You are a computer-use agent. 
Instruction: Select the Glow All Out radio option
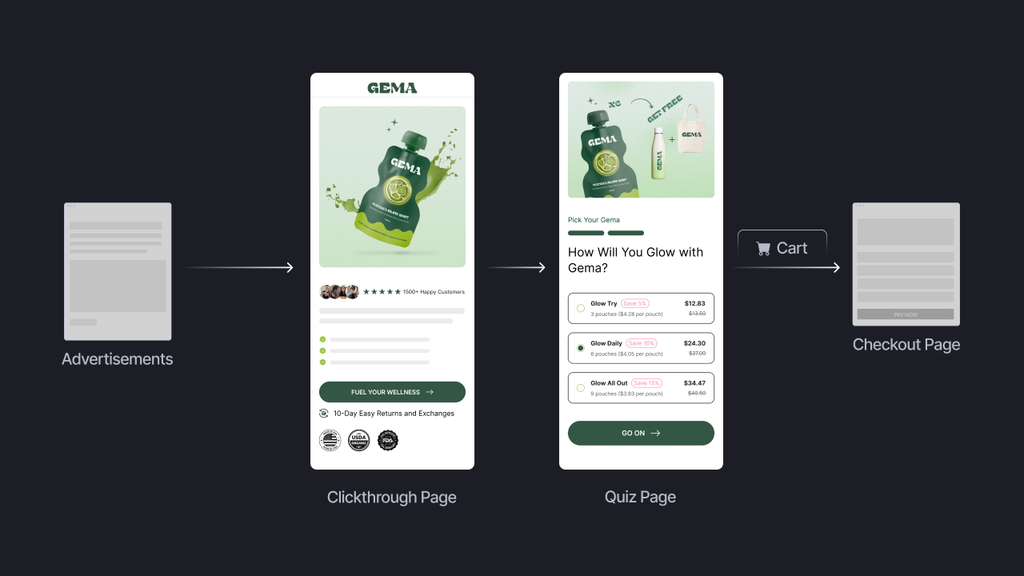[581, 388]
